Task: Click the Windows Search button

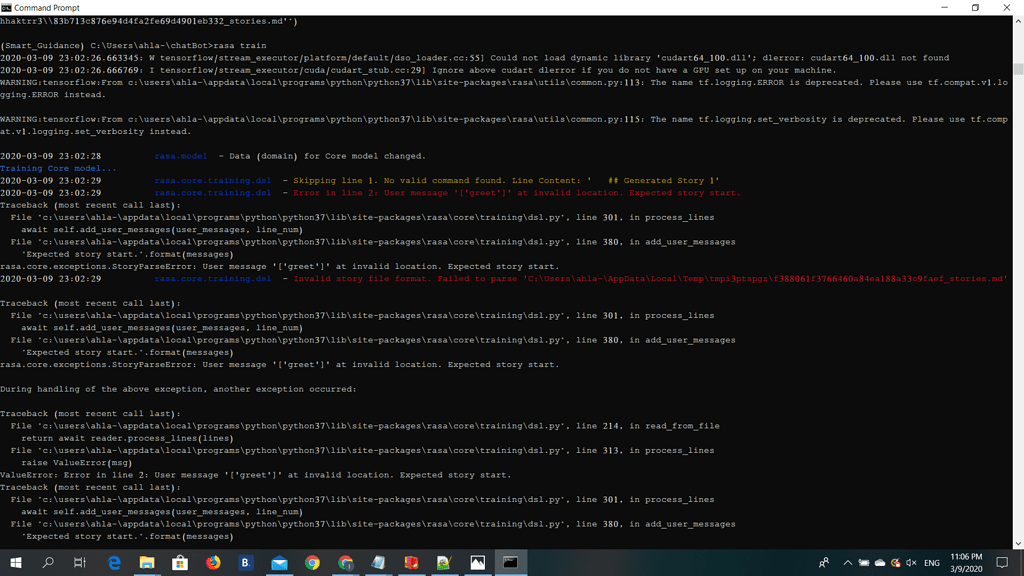Action: click(48, 562)
